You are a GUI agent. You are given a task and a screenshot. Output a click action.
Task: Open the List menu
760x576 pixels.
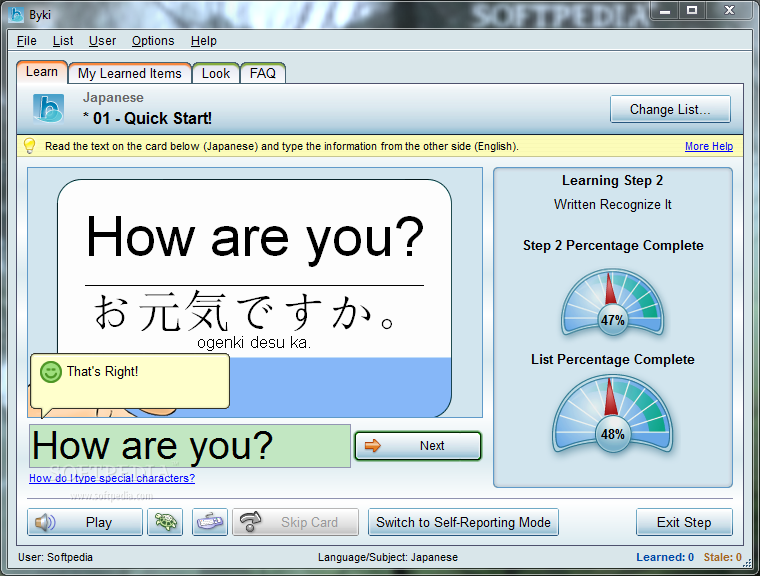point(63,41)
